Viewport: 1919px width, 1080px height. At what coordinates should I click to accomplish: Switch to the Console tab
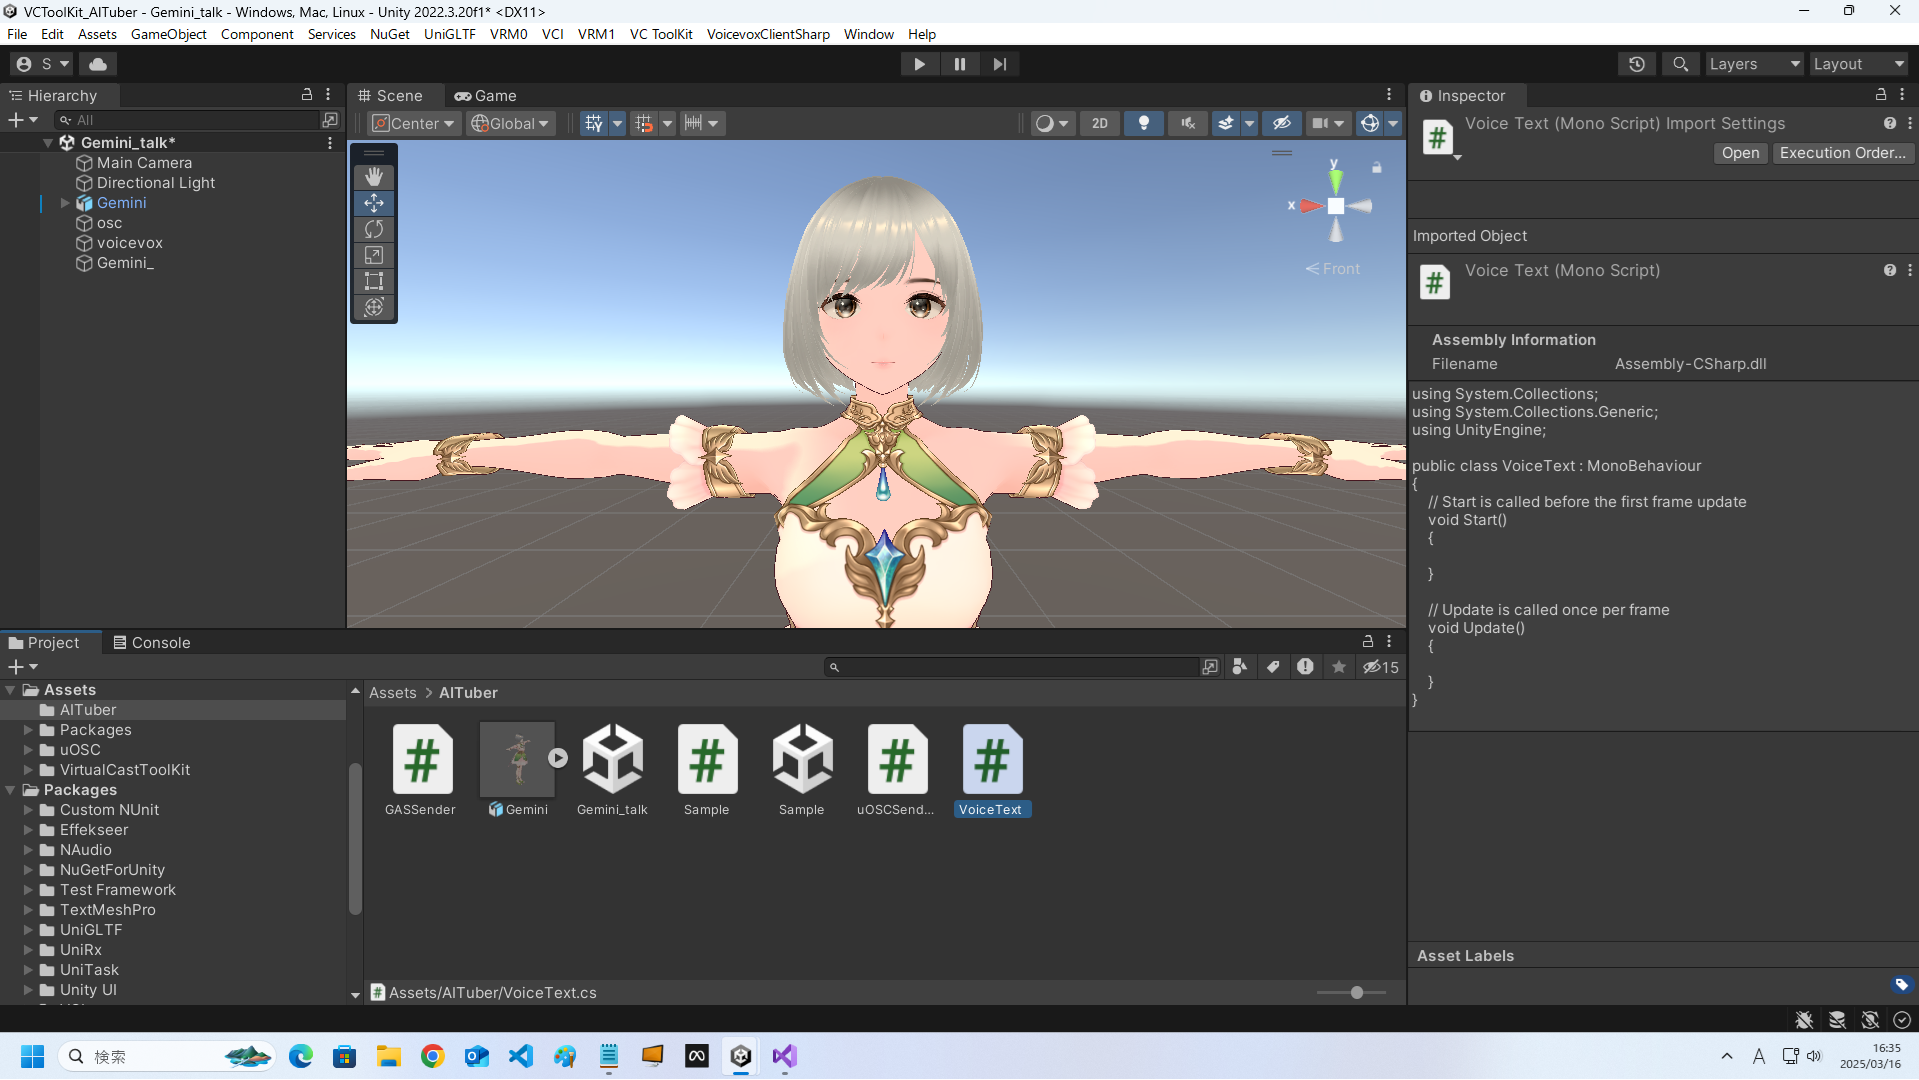[x=151, y=643]
